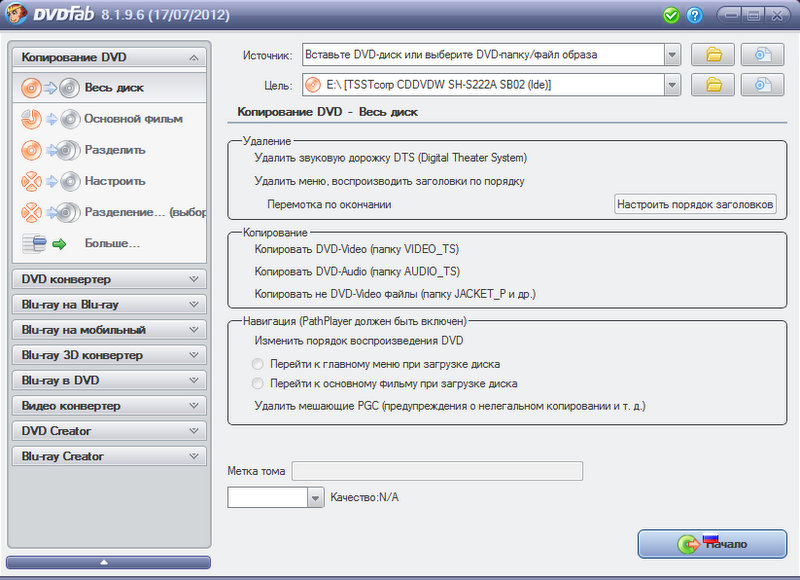This screenshot has height=580, width=800.
Task: Click Удалить звуковую дорожку DTS option
Action: (x=391, y=158)
